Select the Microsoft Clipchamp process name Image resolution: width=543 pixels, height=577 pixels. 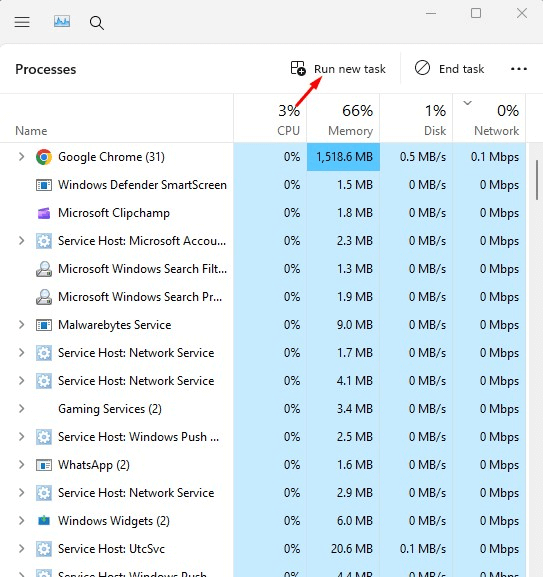[x=114, y=213]
